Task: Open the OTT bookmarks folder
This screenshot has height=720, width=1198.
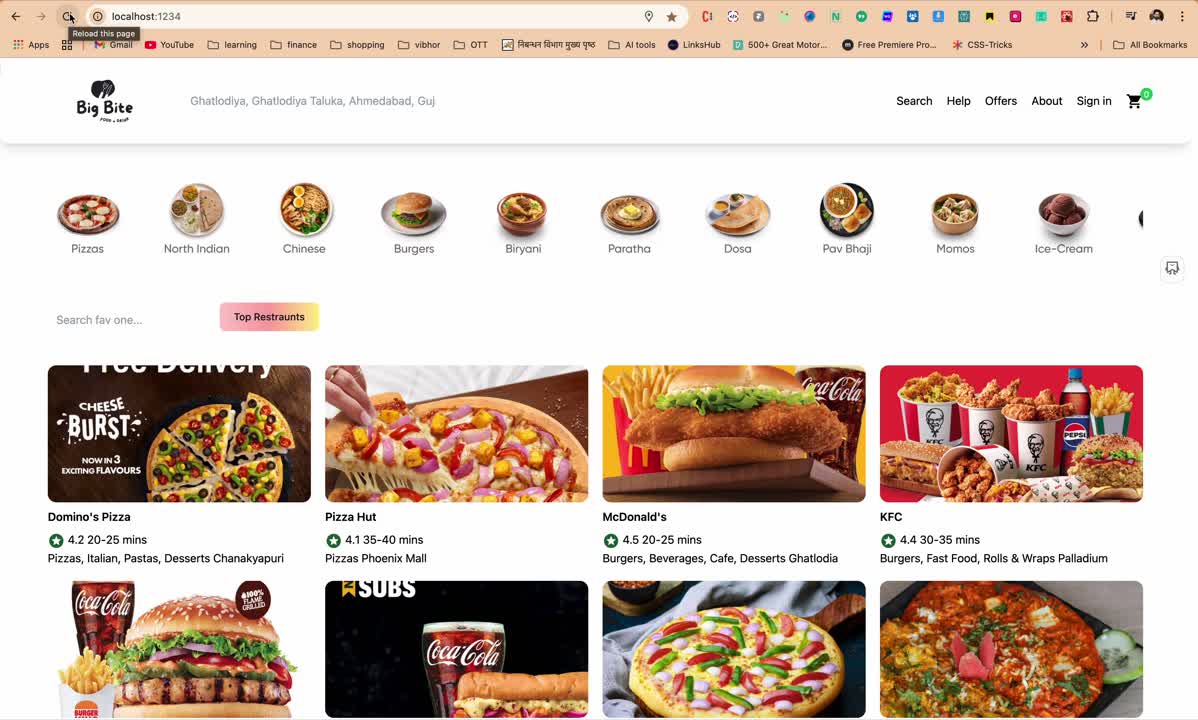Action: (470, 45)
